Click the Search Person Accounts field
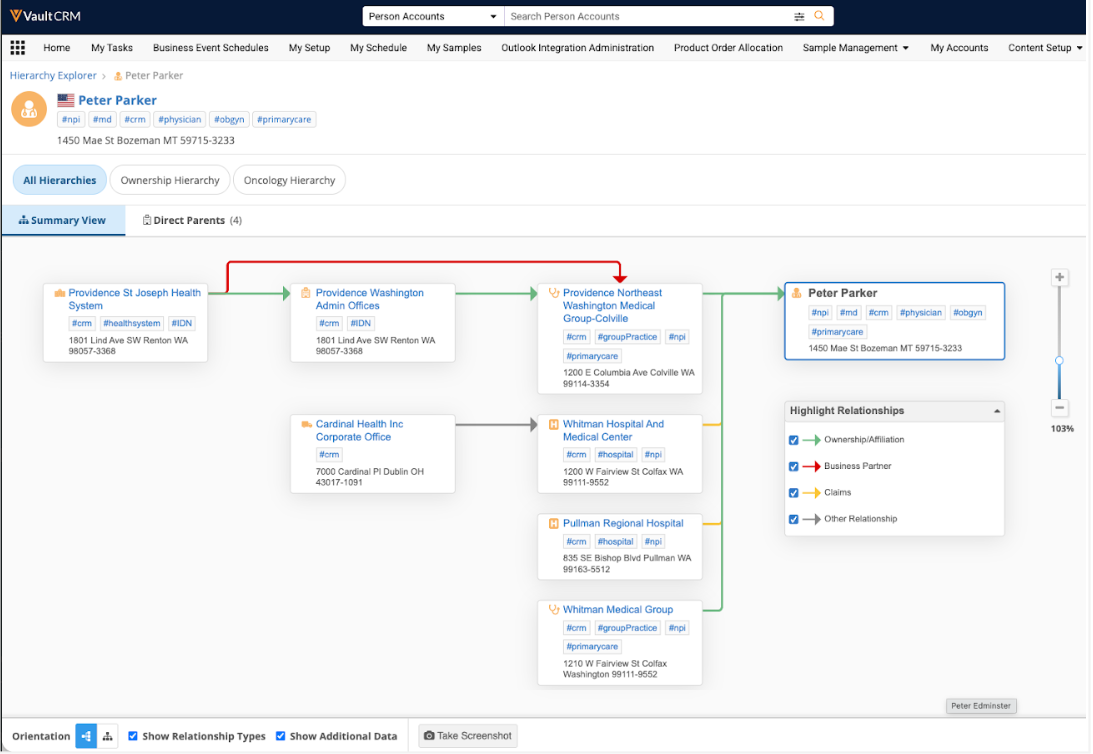 coord(648,16)
